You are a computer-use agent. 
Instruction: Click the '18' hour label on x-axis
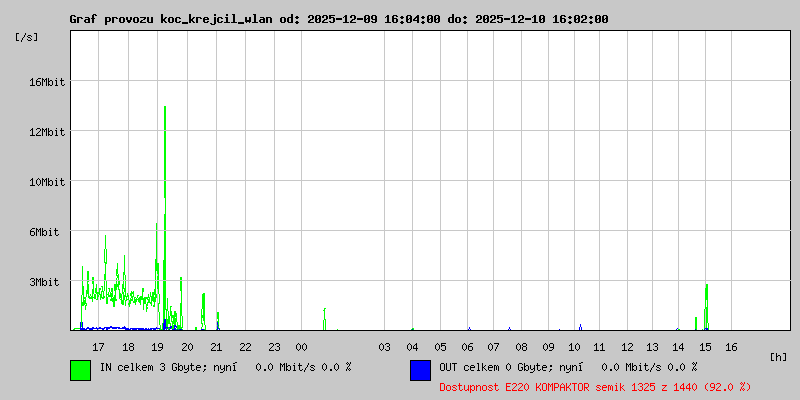point(128,347)
